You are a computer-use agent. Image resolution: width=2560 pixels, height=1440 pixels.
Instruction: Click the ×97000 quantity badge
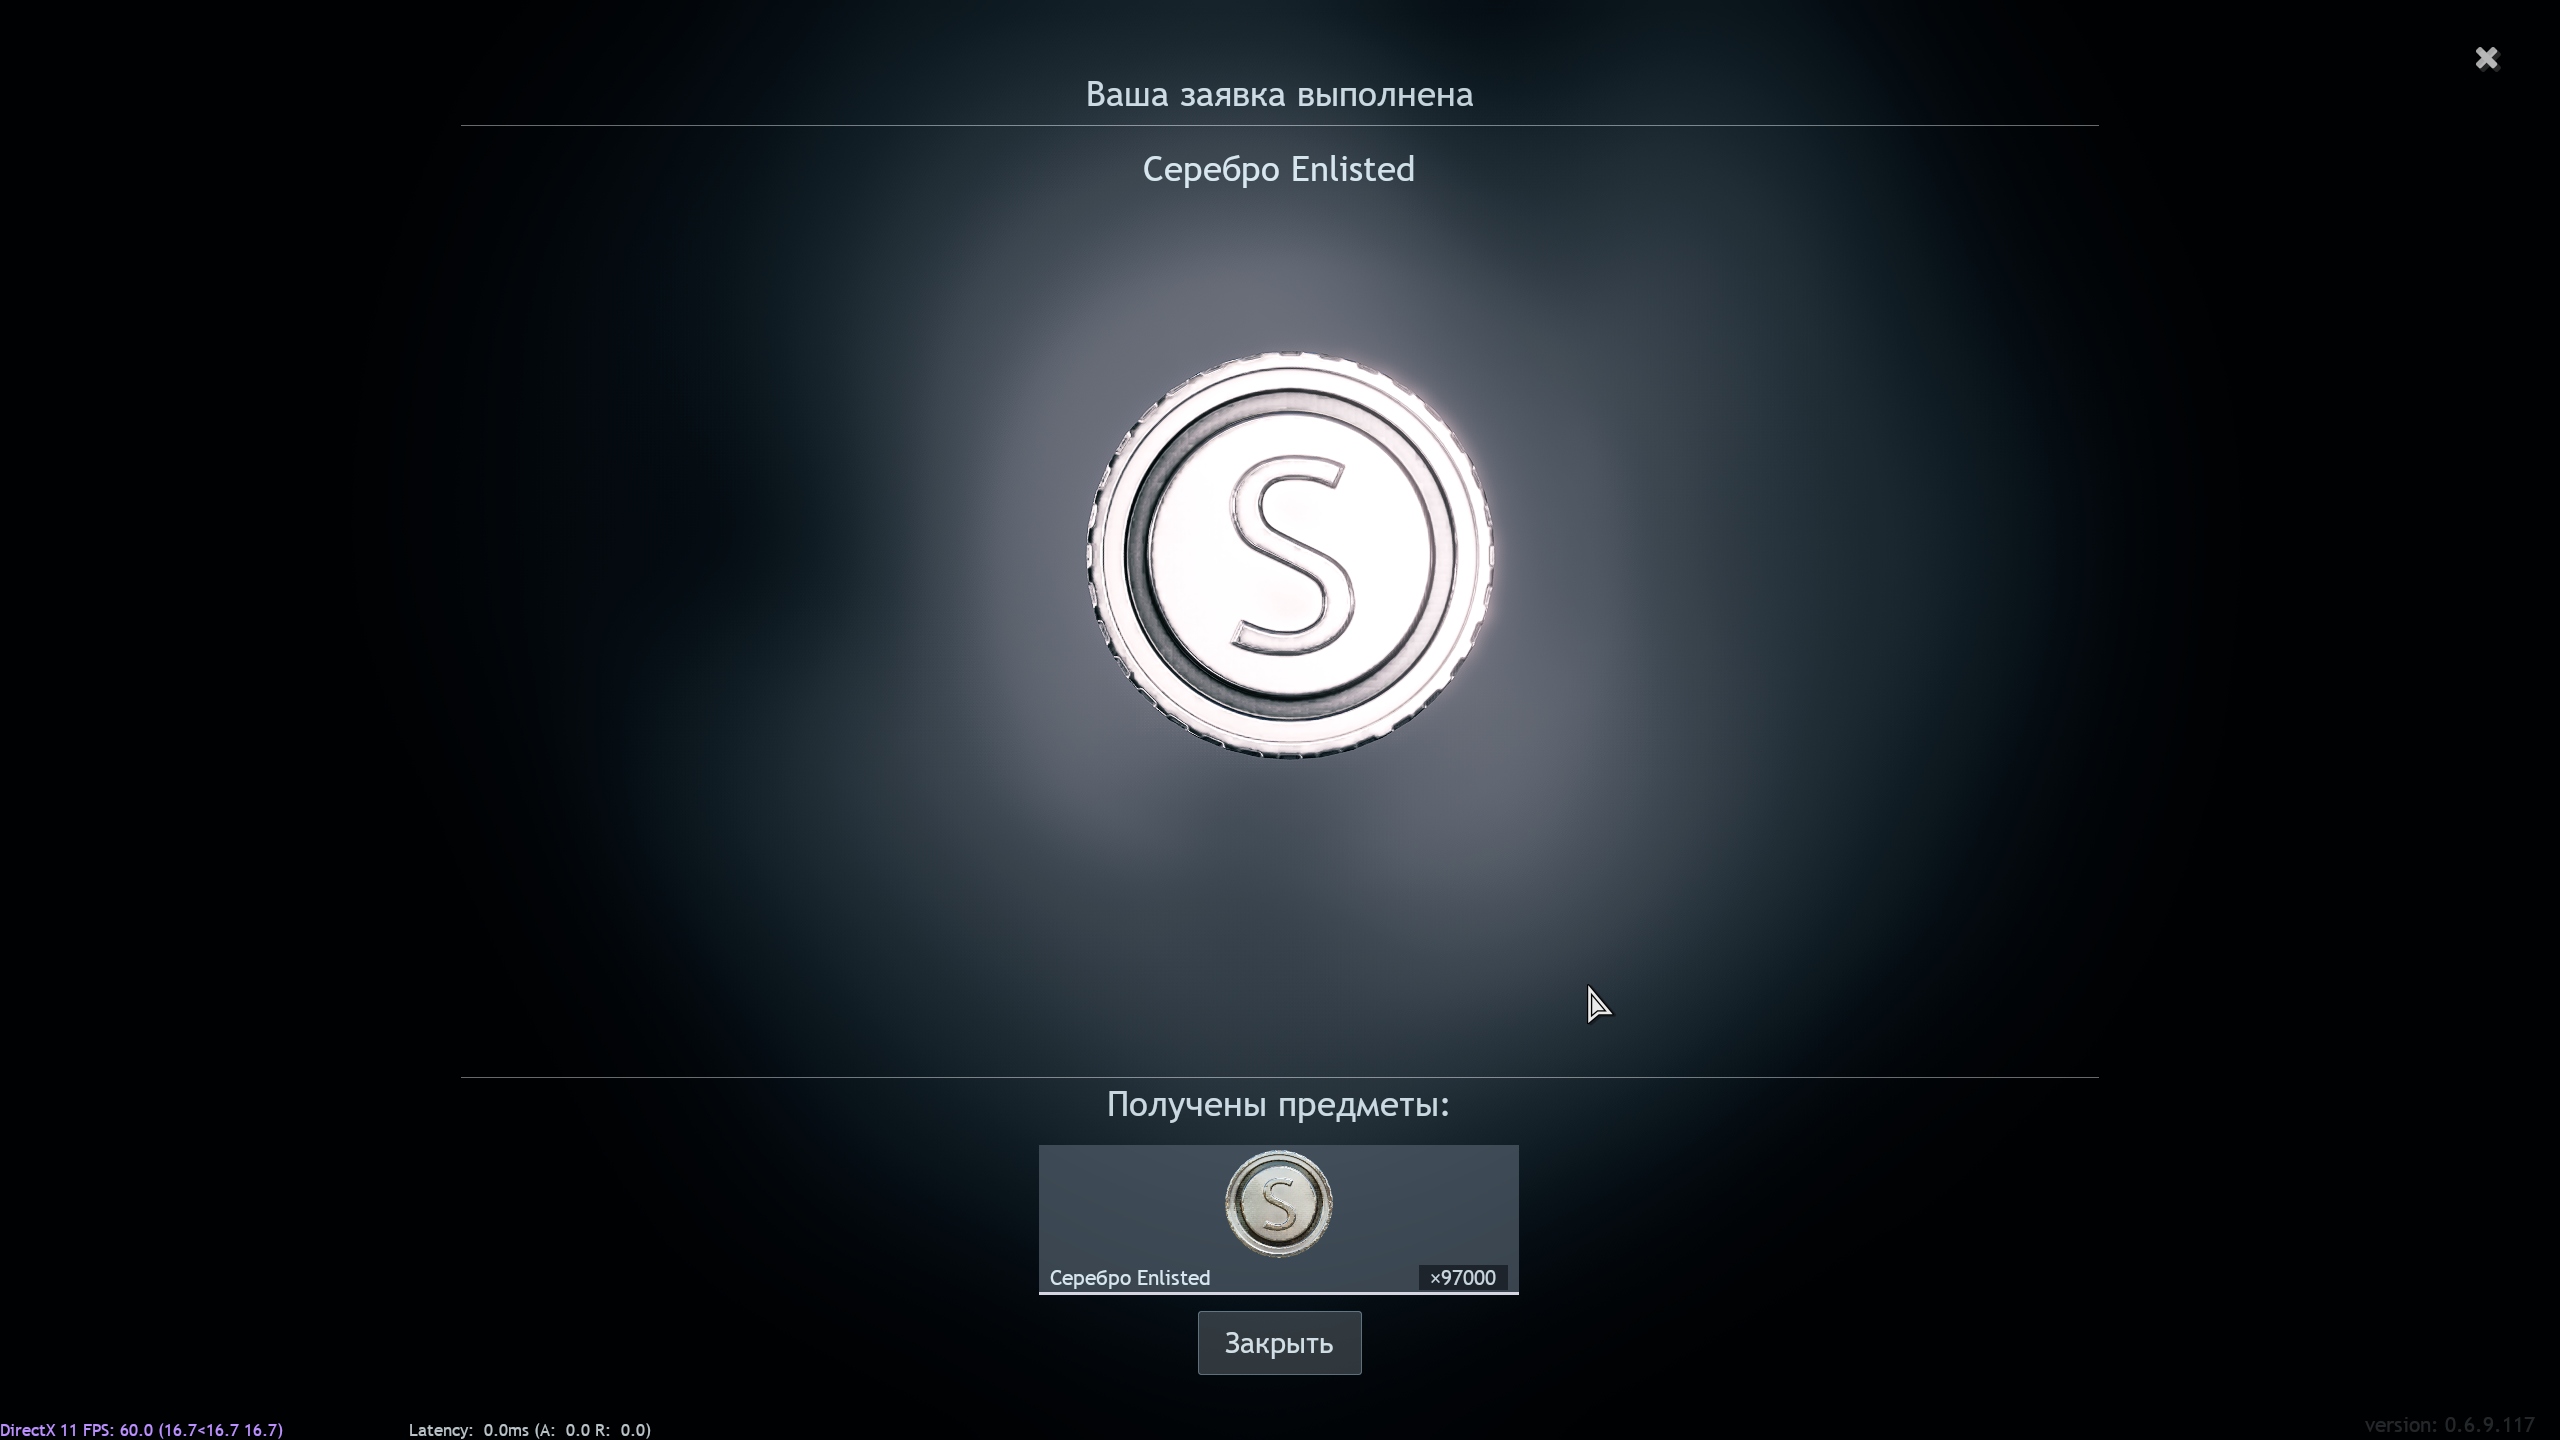(x=1462, y=1278)
